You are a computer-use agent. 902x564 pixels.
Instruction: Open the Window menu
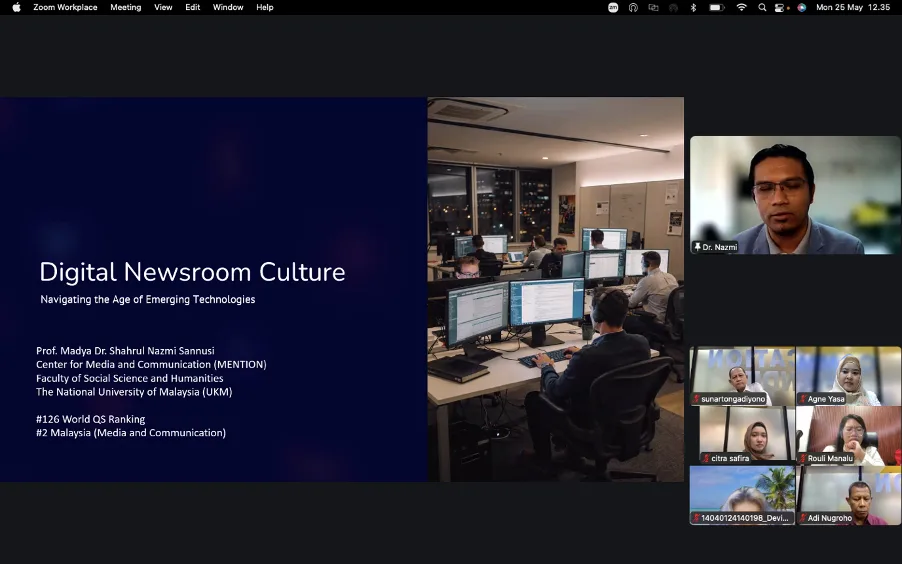tap(228, 7)
